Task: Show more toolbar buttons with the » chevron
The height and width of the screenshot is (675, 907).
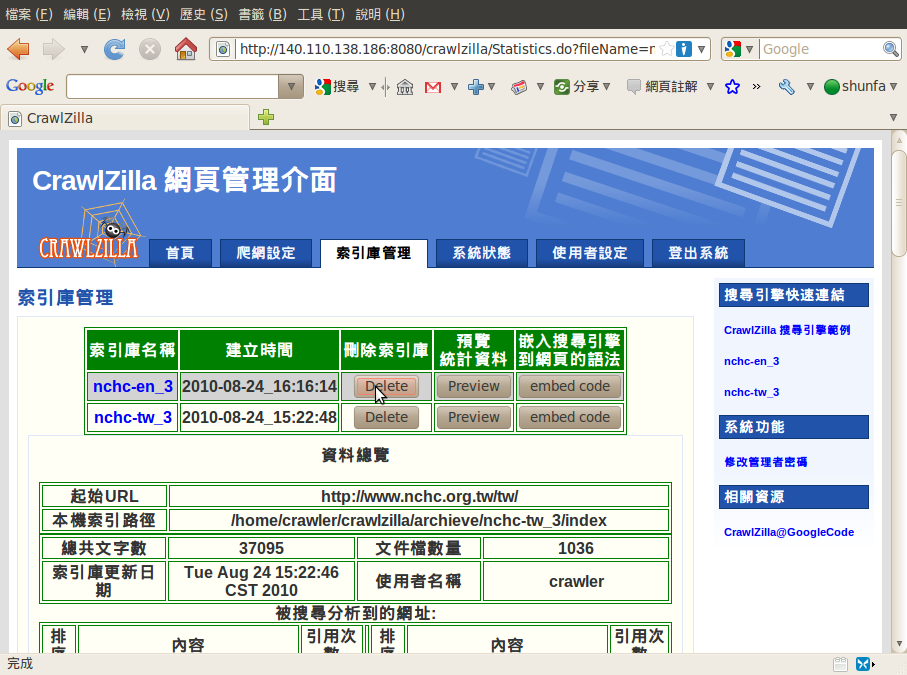Action: [757, 87]
